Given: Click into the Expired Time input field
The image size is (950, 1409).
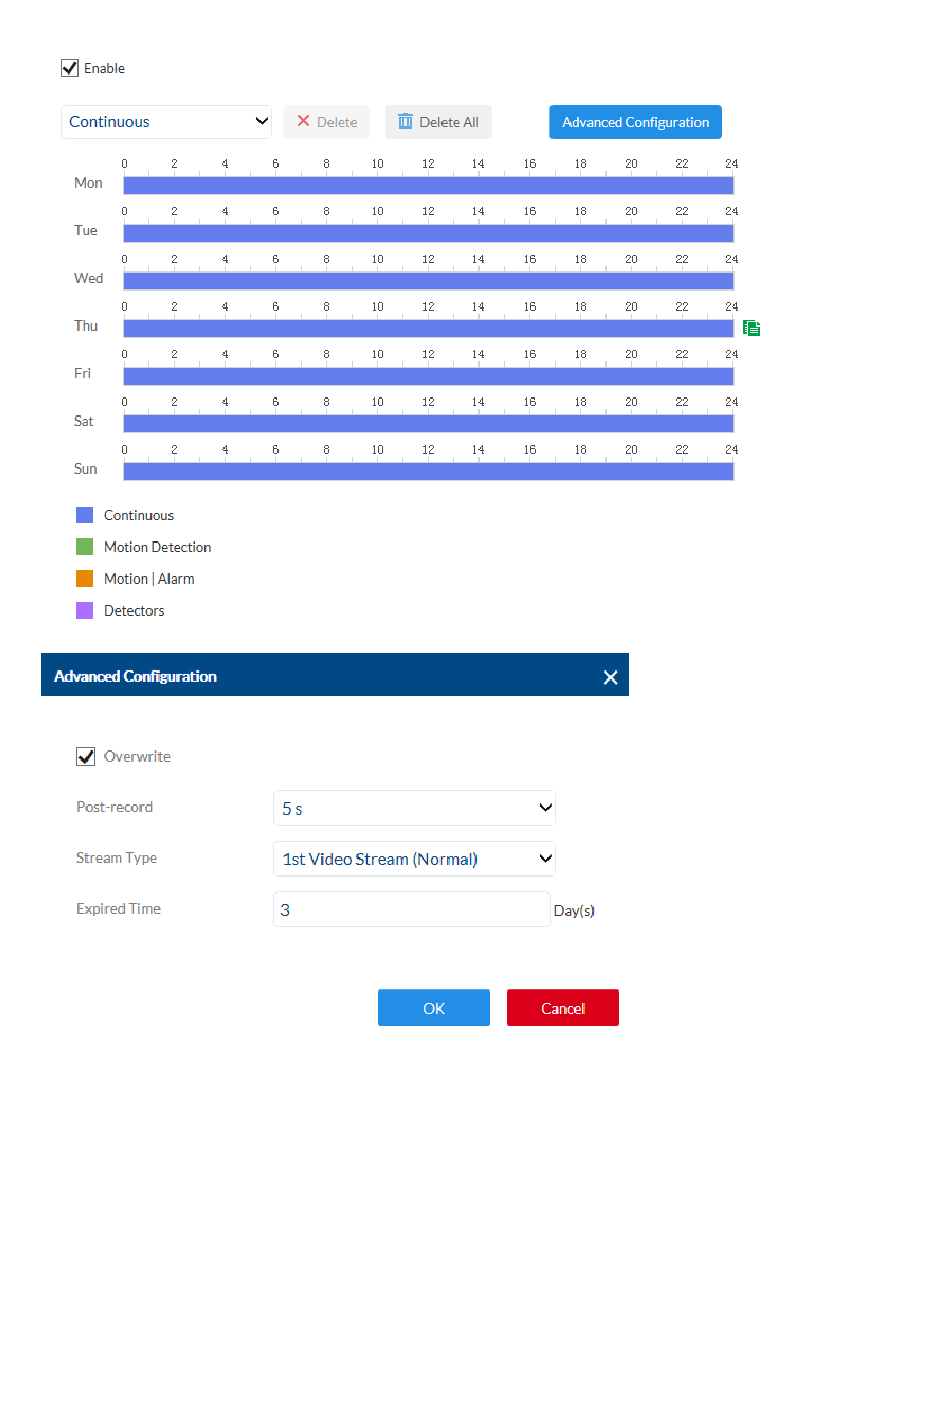Looking at the screenshot, I should (x=411, y=910).
